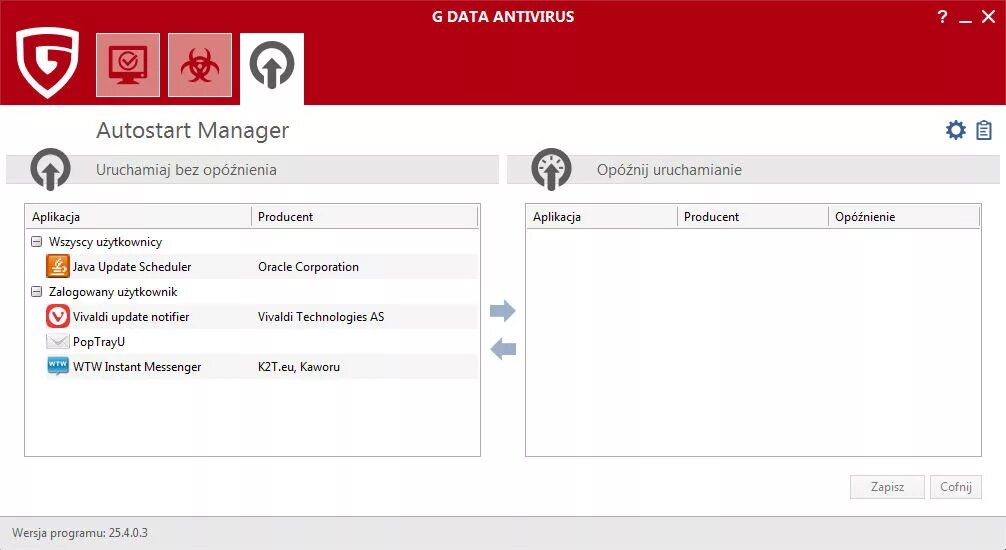
Task: Select the PopTrayU entry
Action: [261, 342]
